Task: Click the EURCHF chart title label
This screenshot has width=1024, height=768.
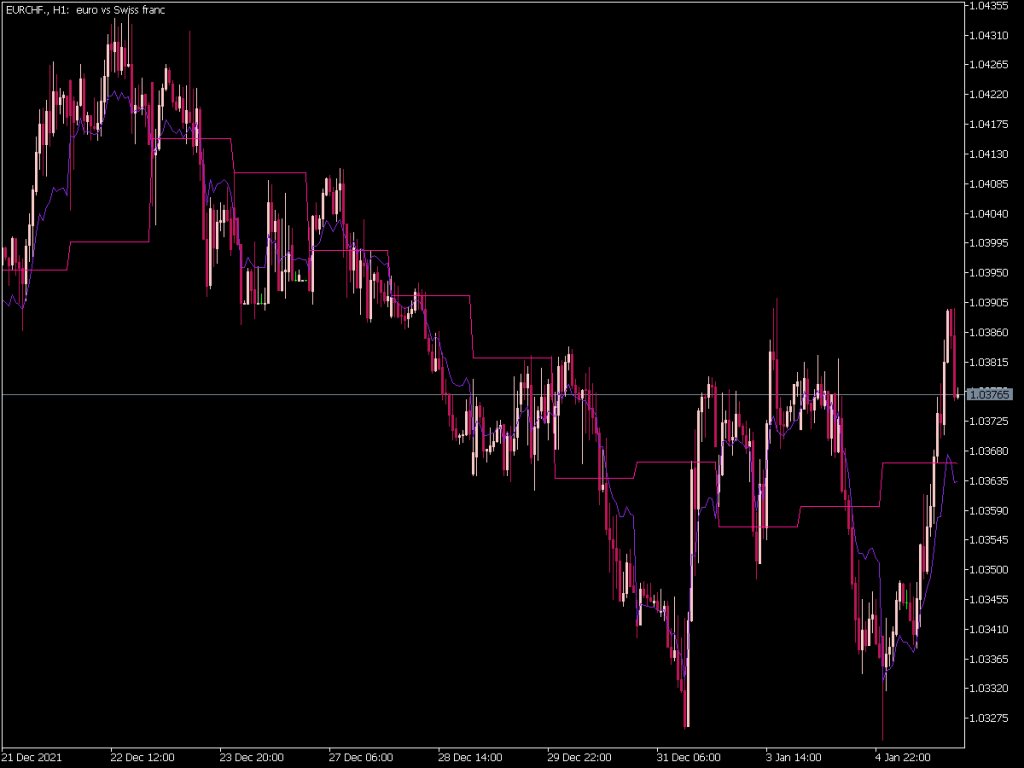Action: pos(85,10)
